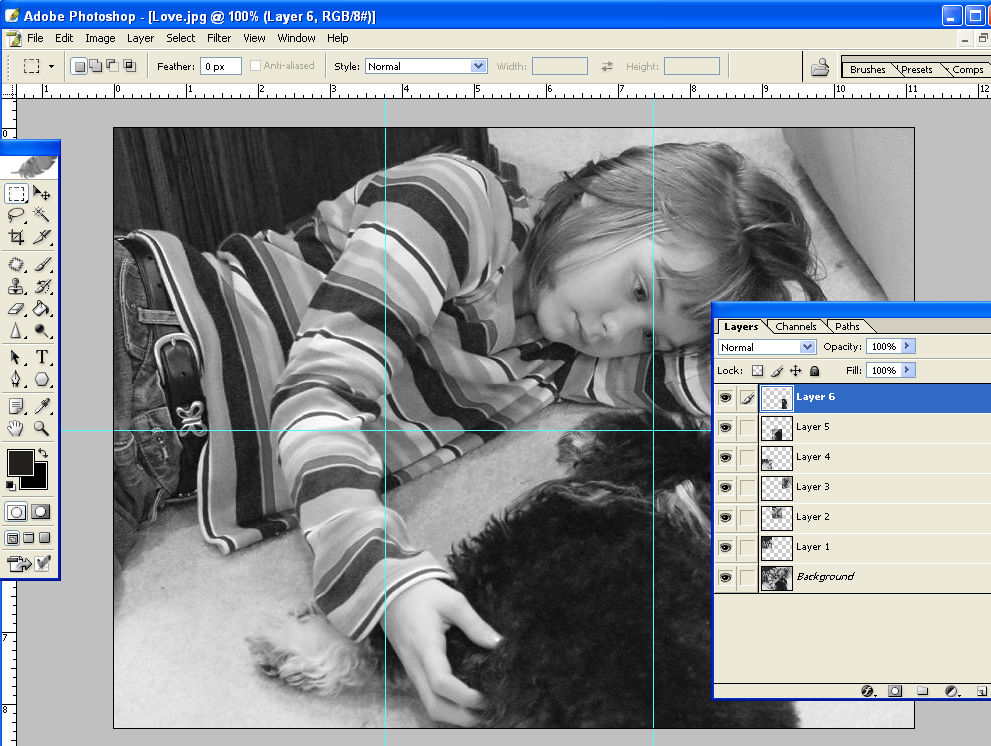Select the Brush tool
Screen dimensions: 991x746
[x=42, y=264]
